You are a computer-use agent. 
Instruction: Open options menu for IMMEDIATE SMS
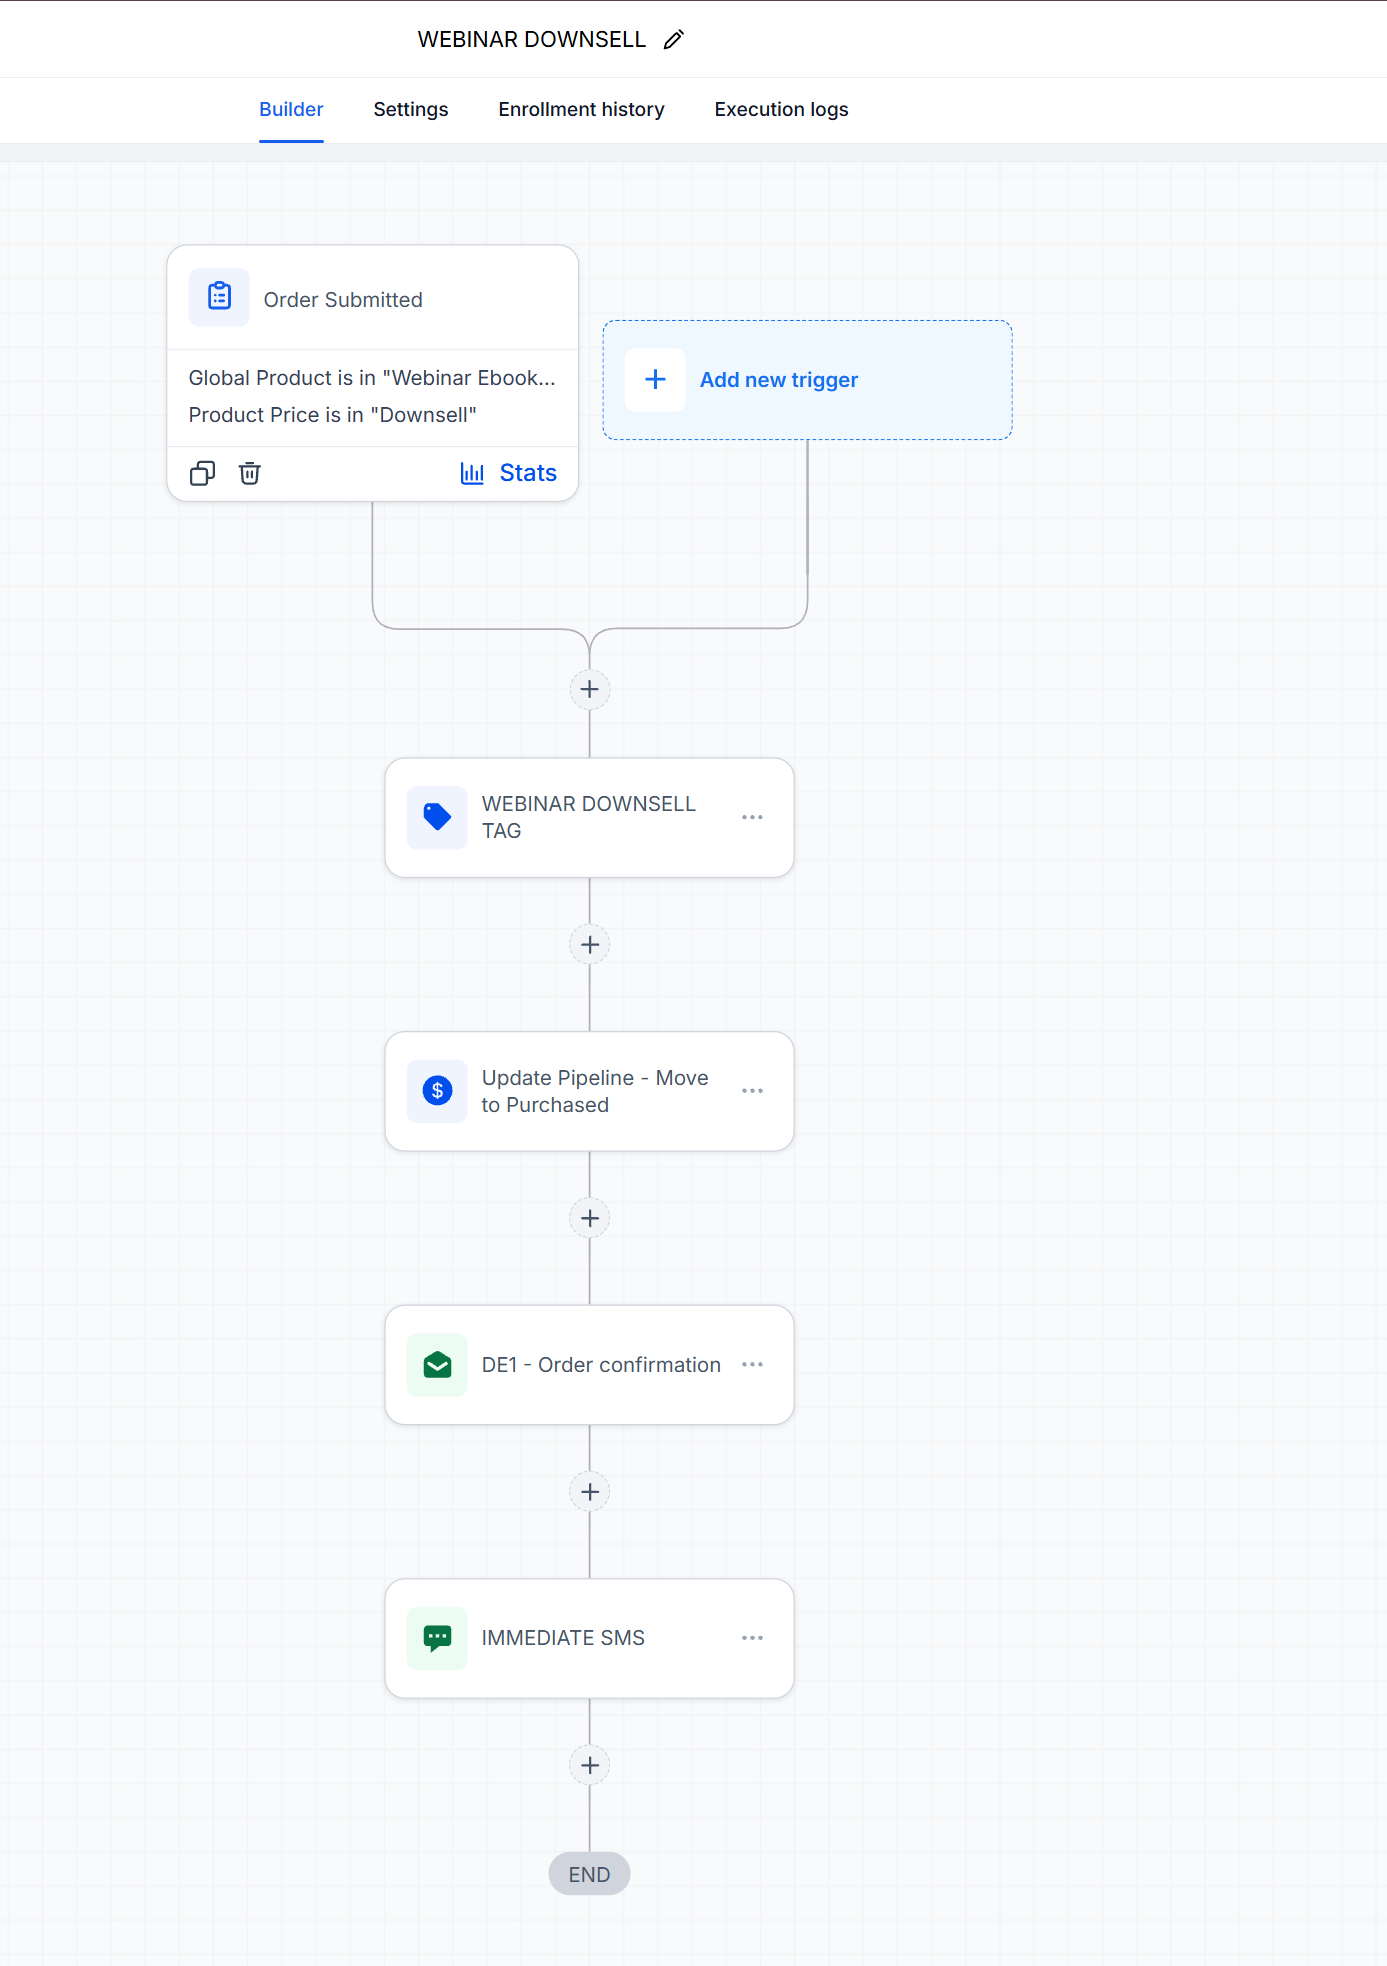point(752,1638)
